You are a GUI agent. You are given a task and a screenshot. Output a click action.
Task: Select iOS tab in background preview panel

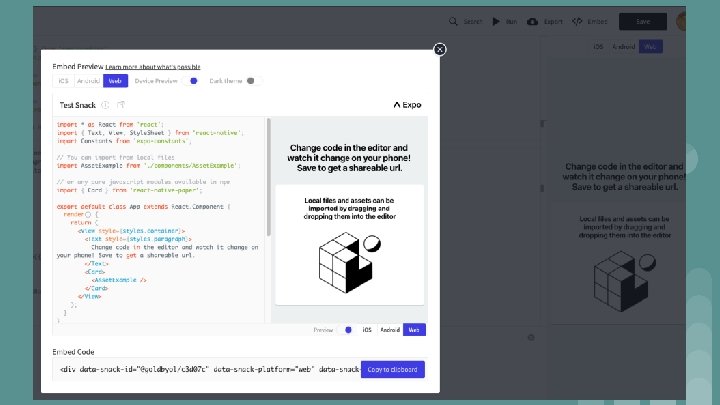(598, 47)
